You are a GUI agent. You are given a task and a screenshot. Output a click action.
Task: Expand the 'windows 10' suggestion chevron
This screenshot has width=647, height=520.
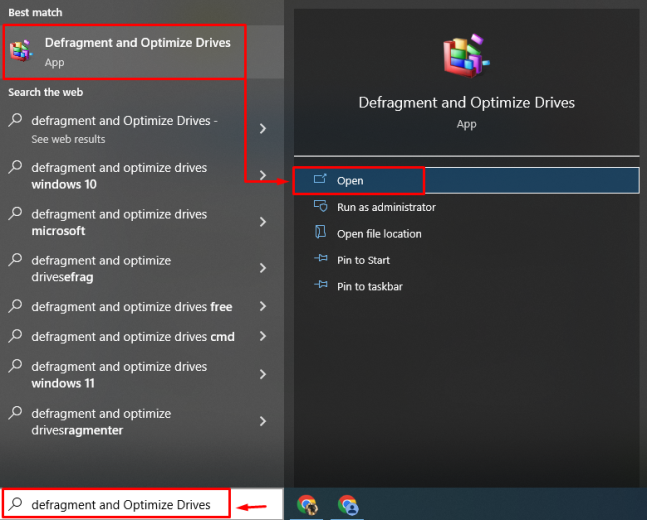[263, 175]
